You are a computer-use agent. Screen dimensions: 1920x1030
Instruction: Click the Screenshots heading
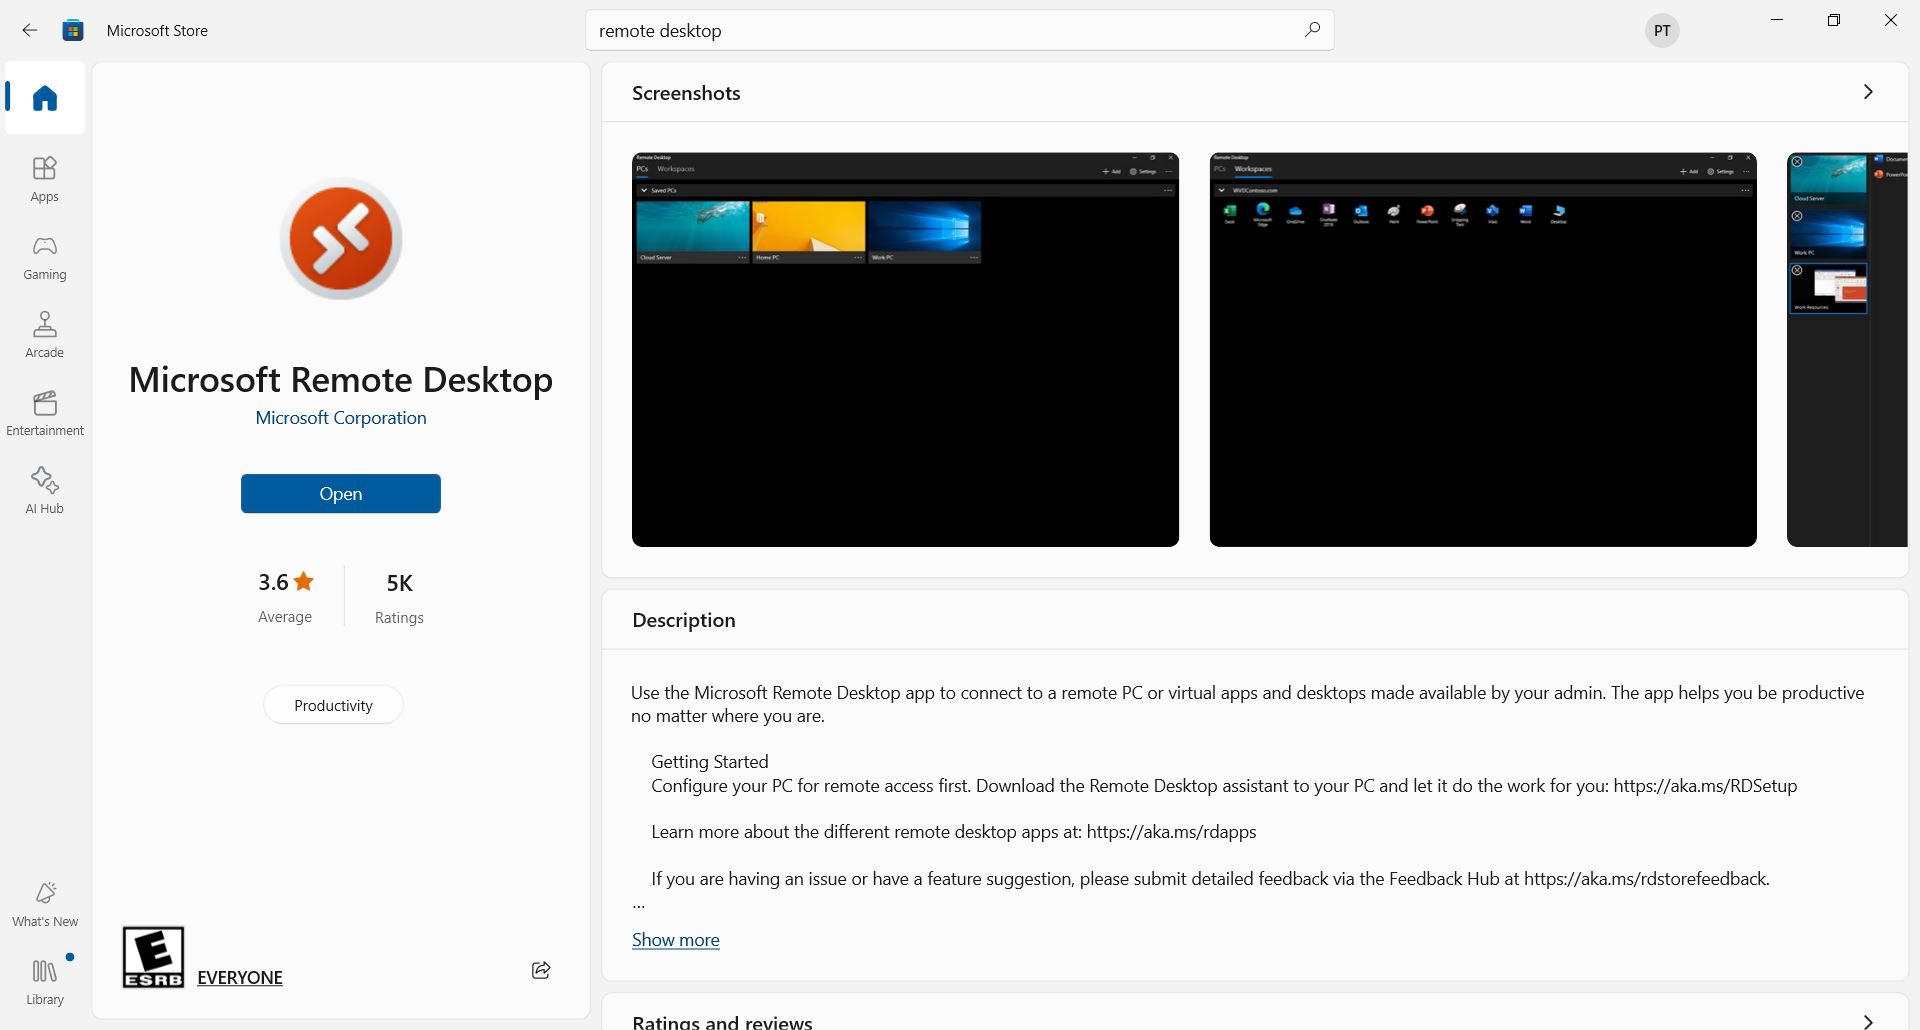(x=686, y=93)
